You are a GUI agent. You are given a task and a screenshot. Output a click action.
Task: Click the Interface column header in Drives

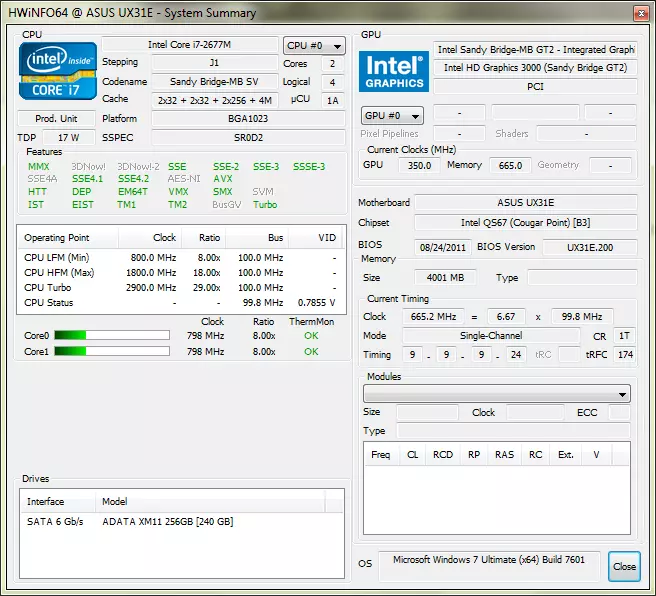[x=58, y=501]
